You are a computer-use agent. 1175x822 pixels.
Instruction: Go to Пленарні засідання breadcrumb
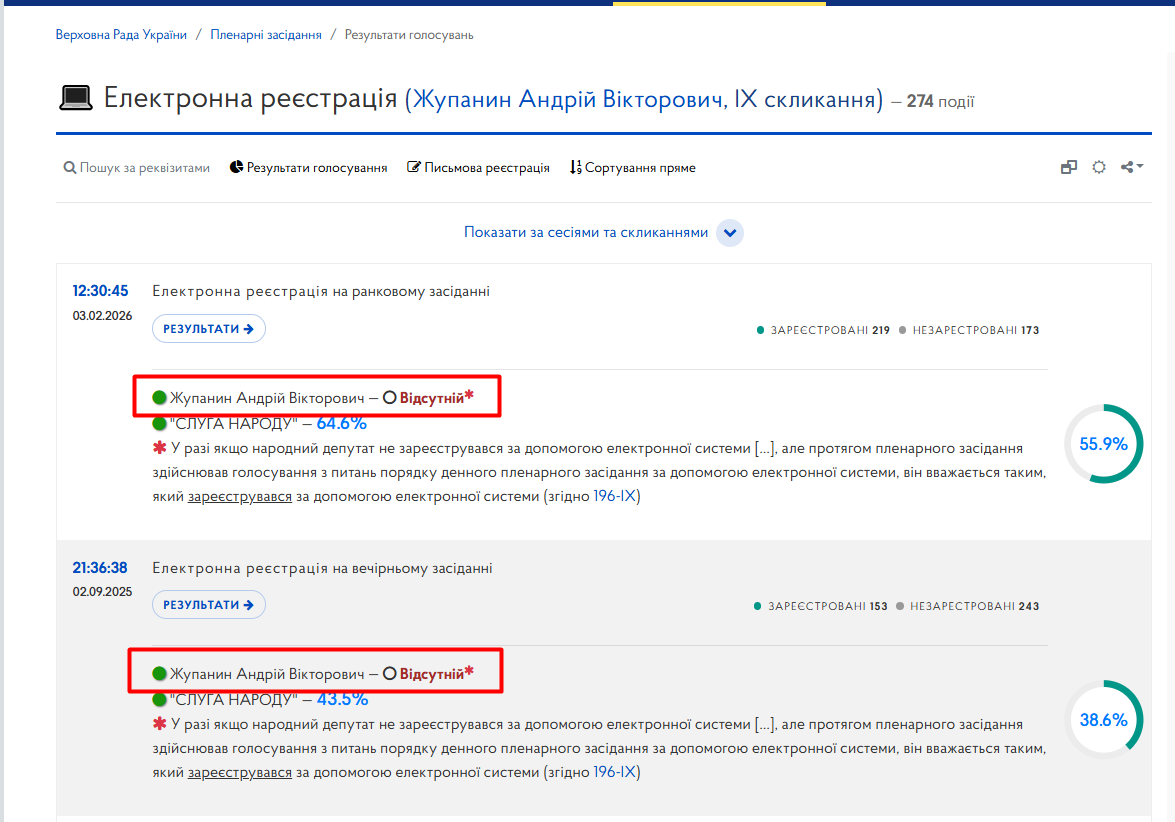[266, 34]
